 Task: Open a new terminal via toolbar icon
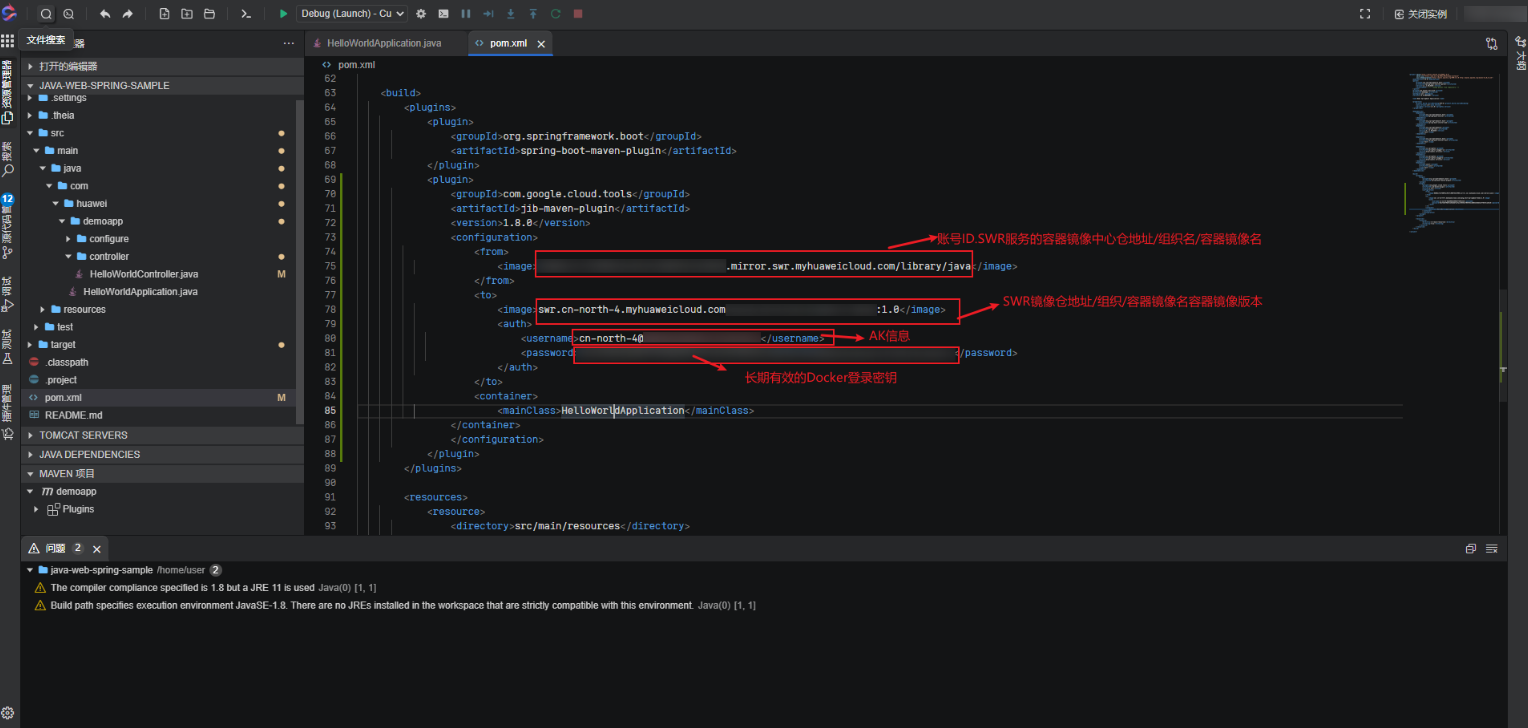click(x=246, y=14)
